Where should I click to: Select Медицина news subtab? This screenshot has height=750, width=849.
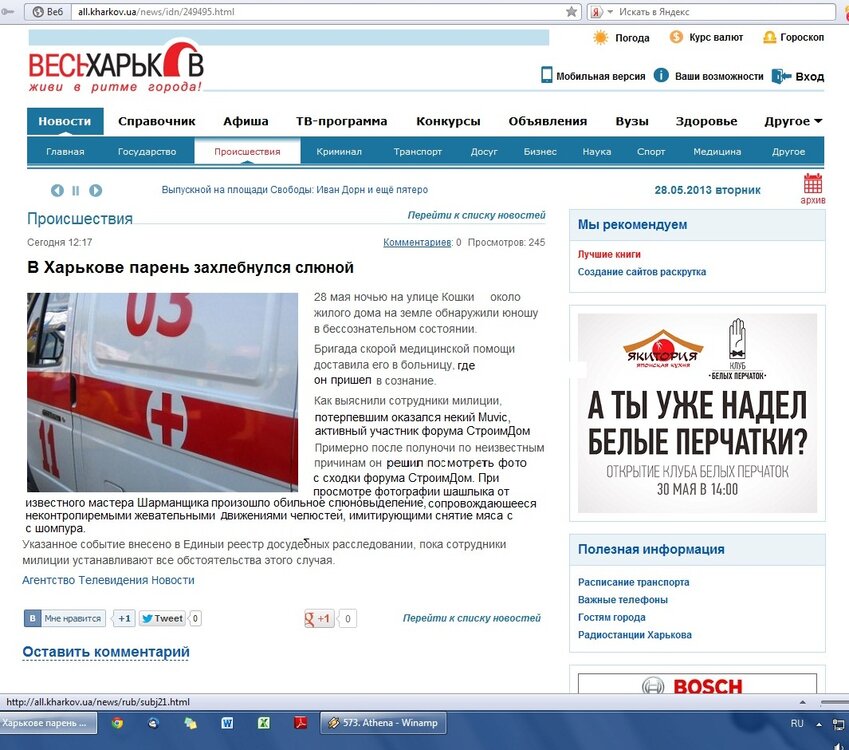(717, 152)
